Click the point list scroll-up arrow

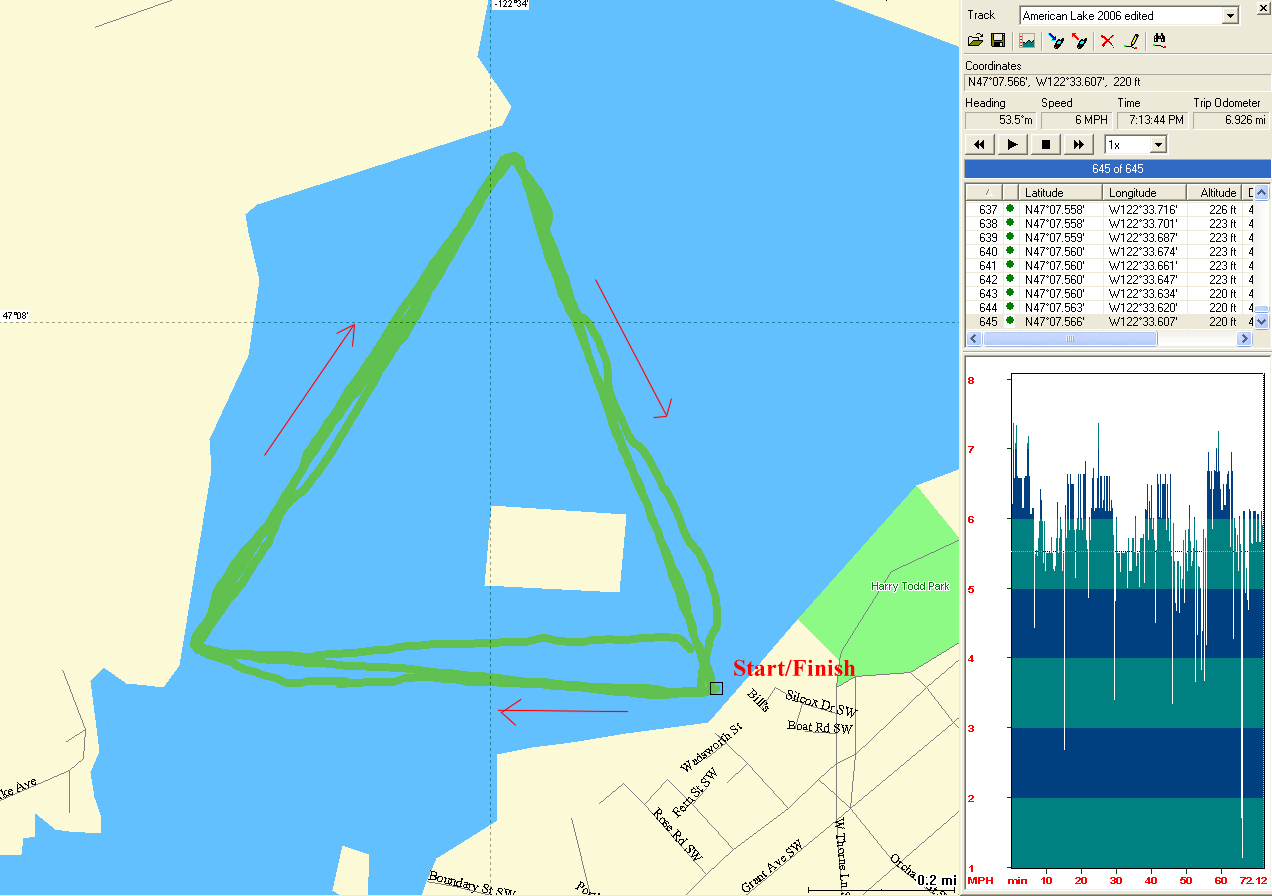click(1261, 193)
